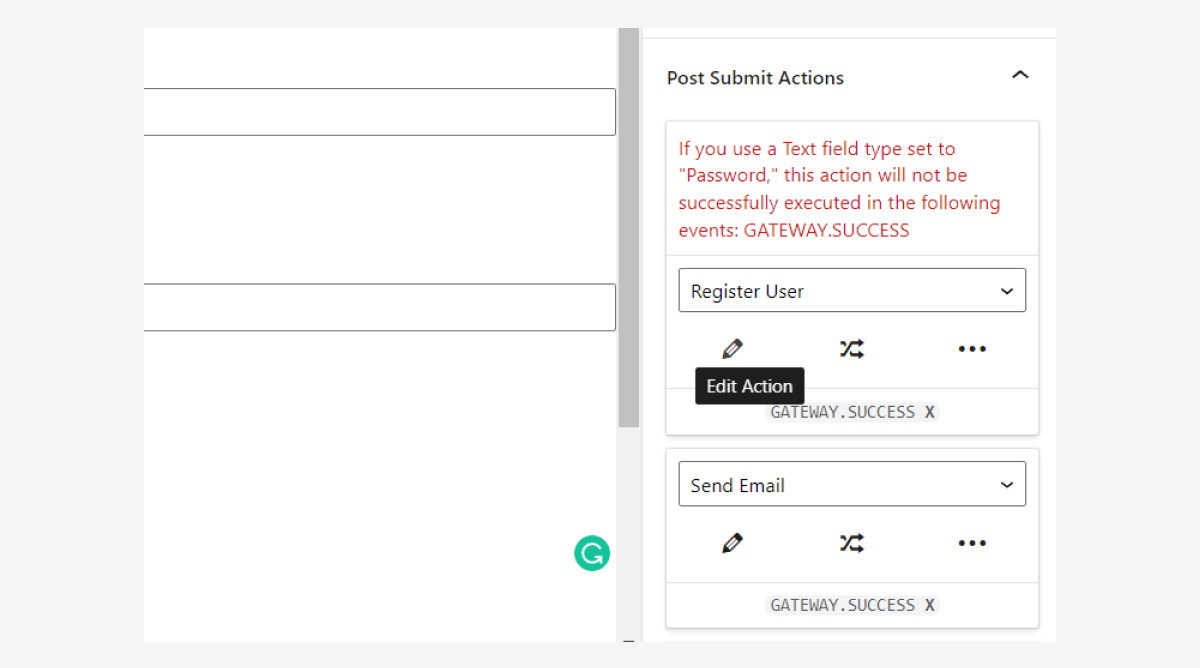Image resolution: width=1200 pixels, height=668 pixels.
Task: Open three-dots menu for Register User action
Action: 972,349
